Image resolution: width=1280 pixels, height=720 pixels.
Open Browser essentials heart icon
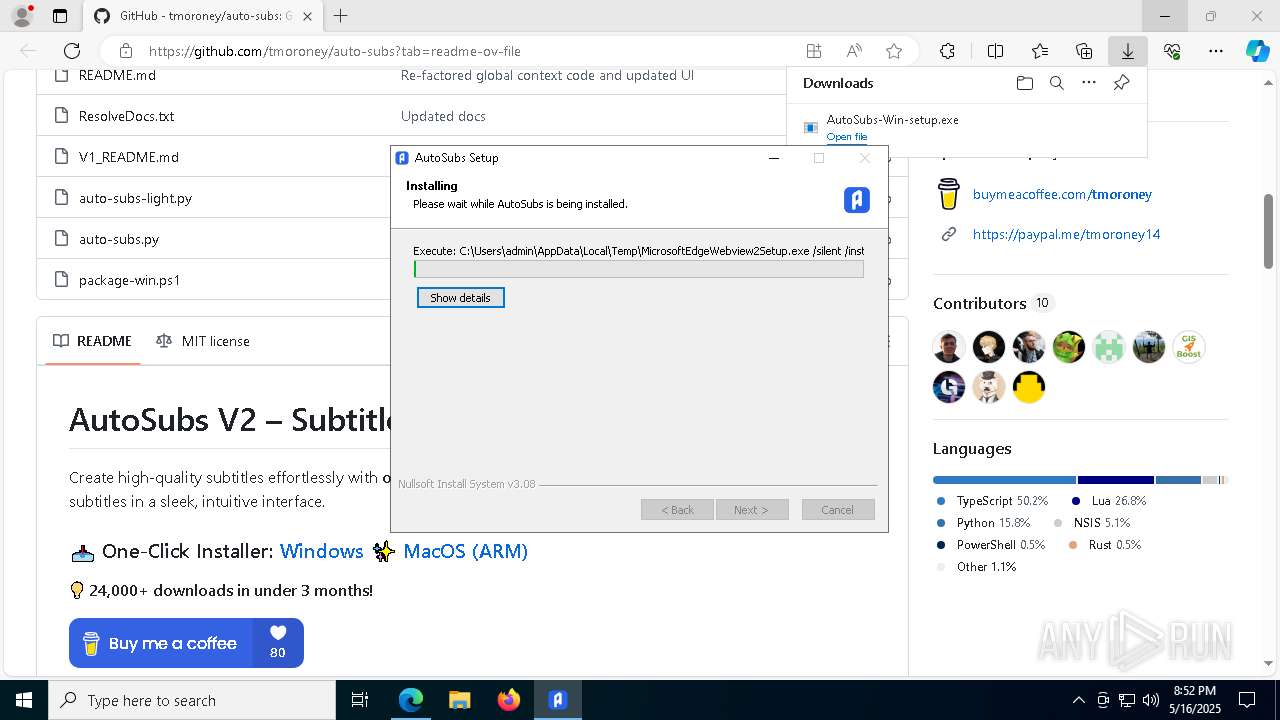[1172, 51]
